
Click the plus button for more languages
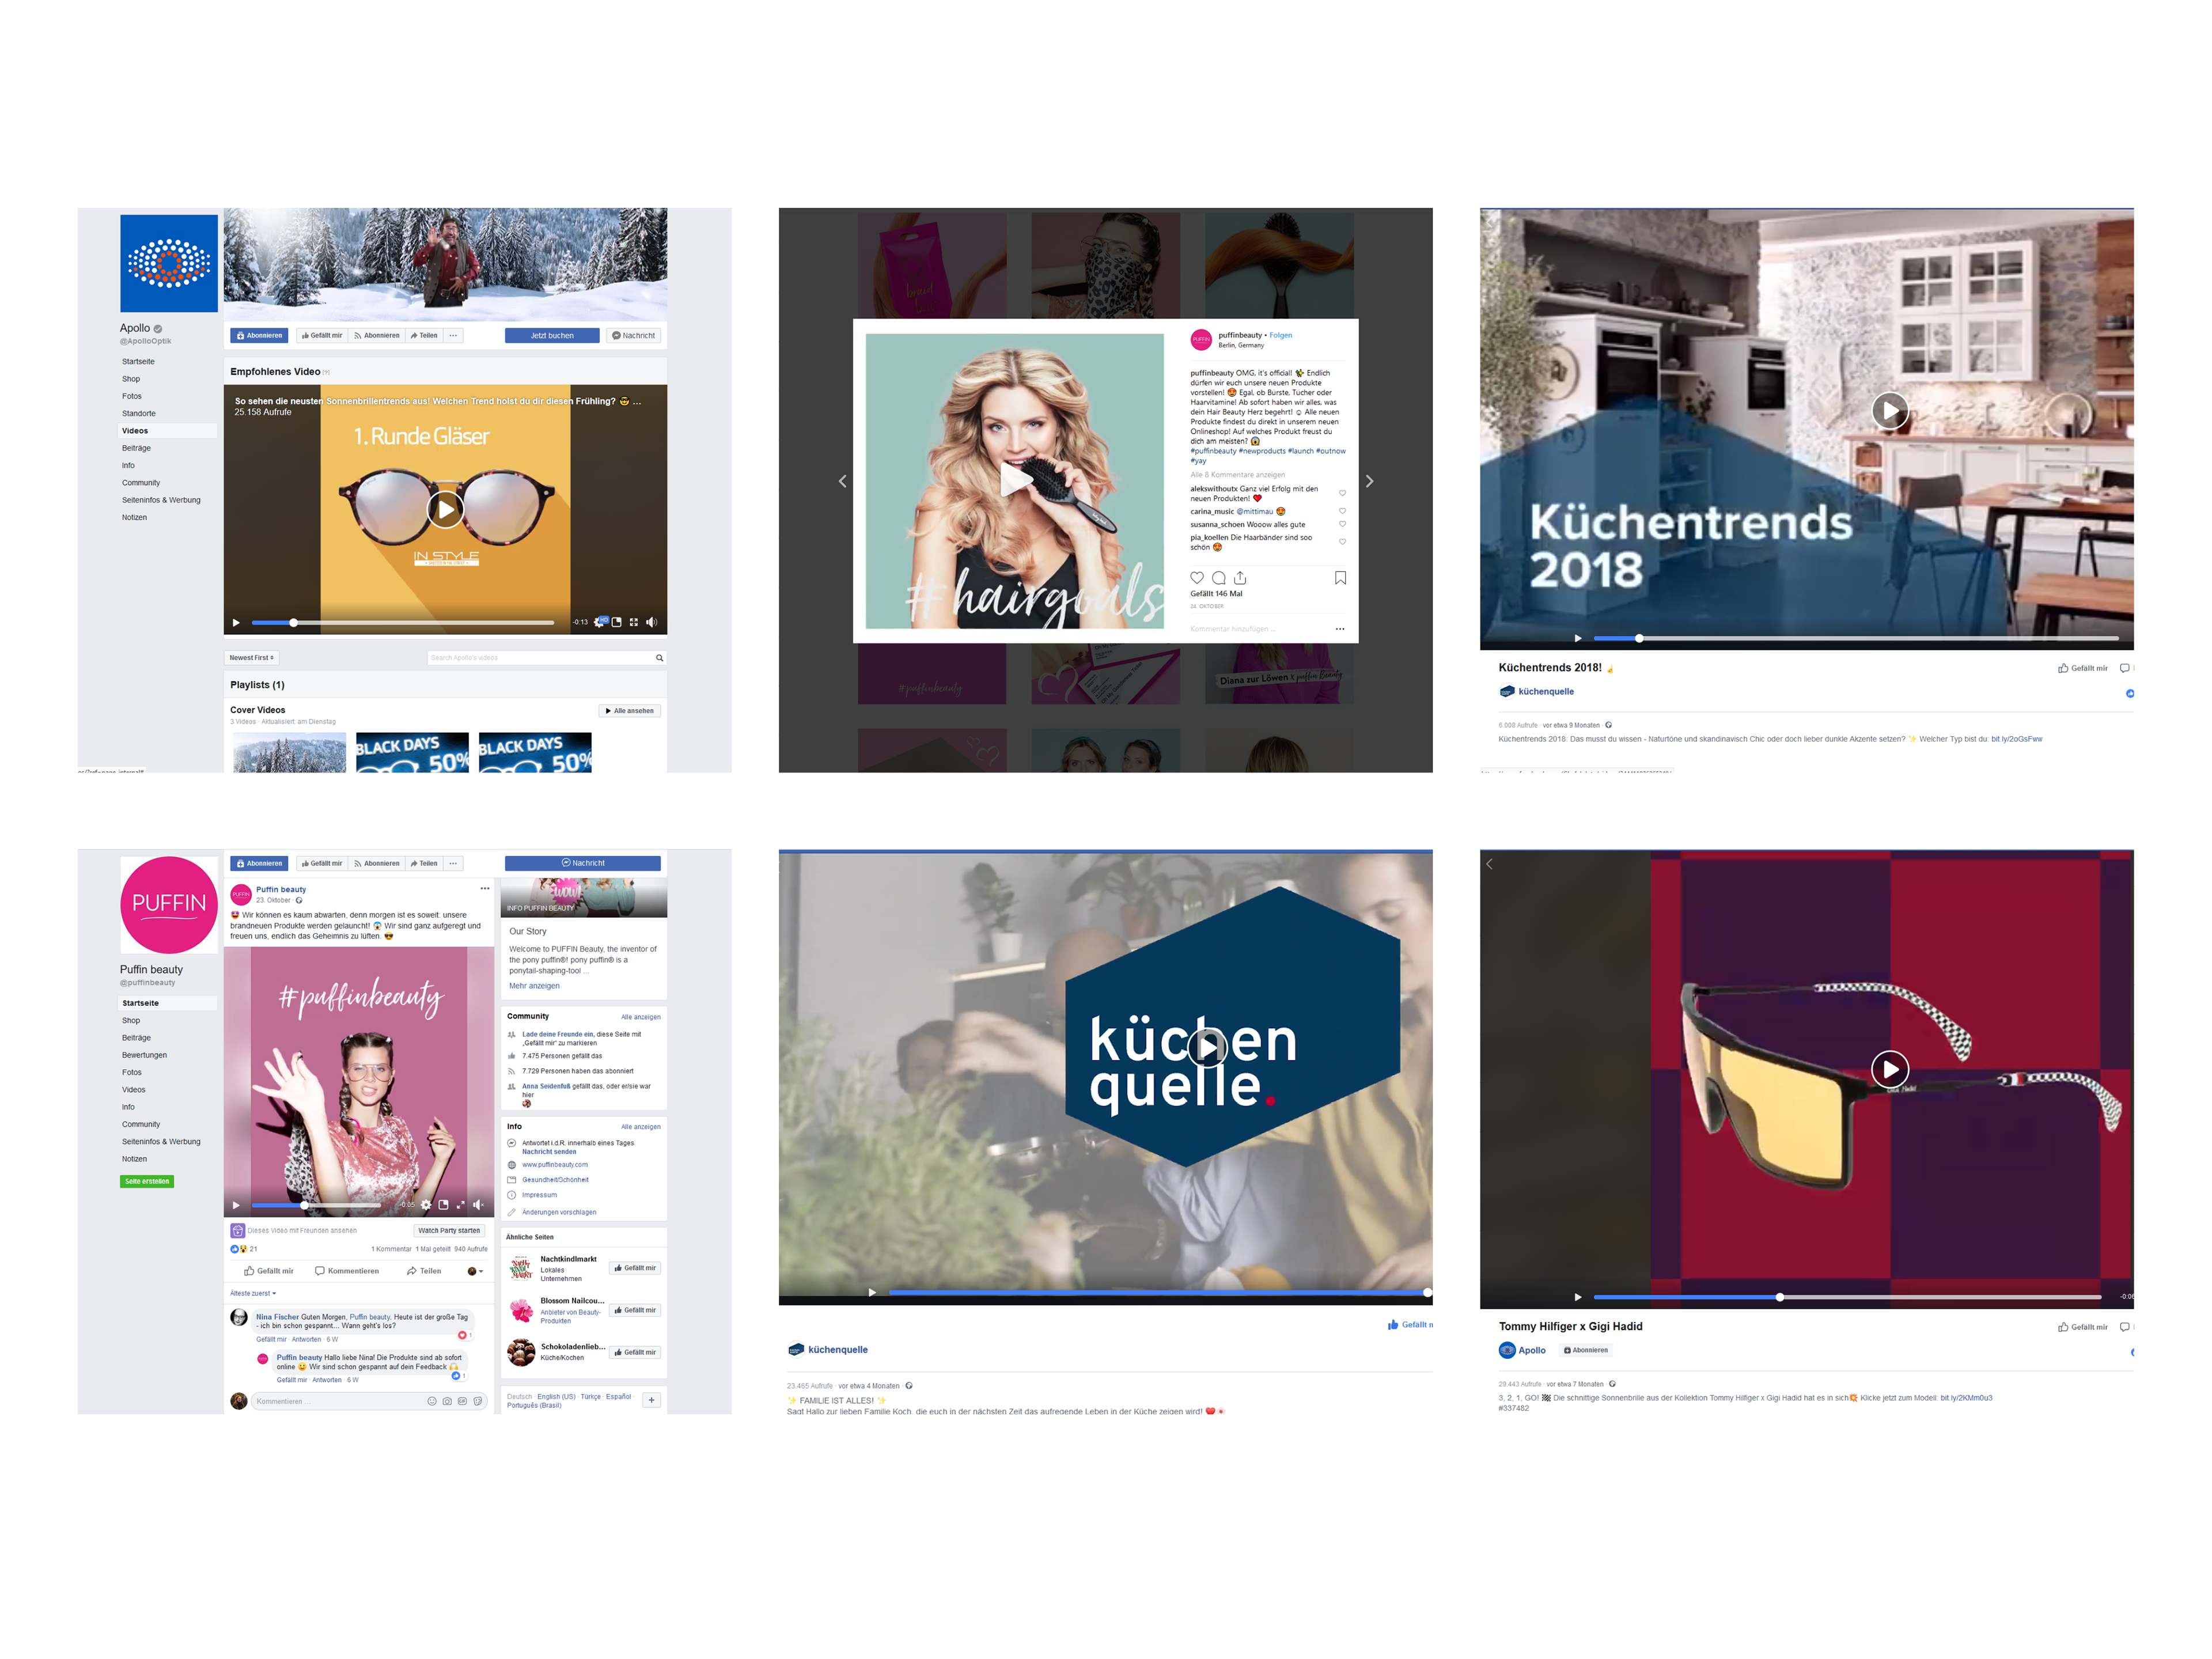651,1400
